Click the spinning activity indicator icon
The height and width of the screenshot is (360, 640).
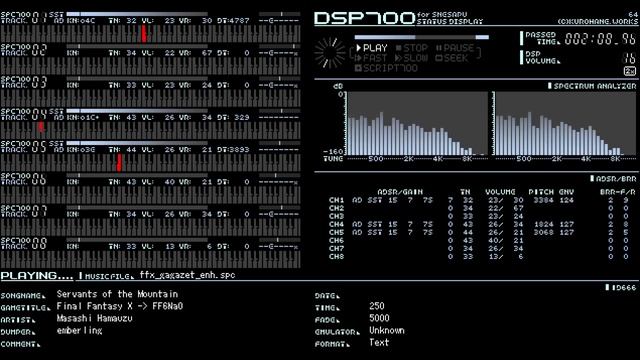(330, 53)
